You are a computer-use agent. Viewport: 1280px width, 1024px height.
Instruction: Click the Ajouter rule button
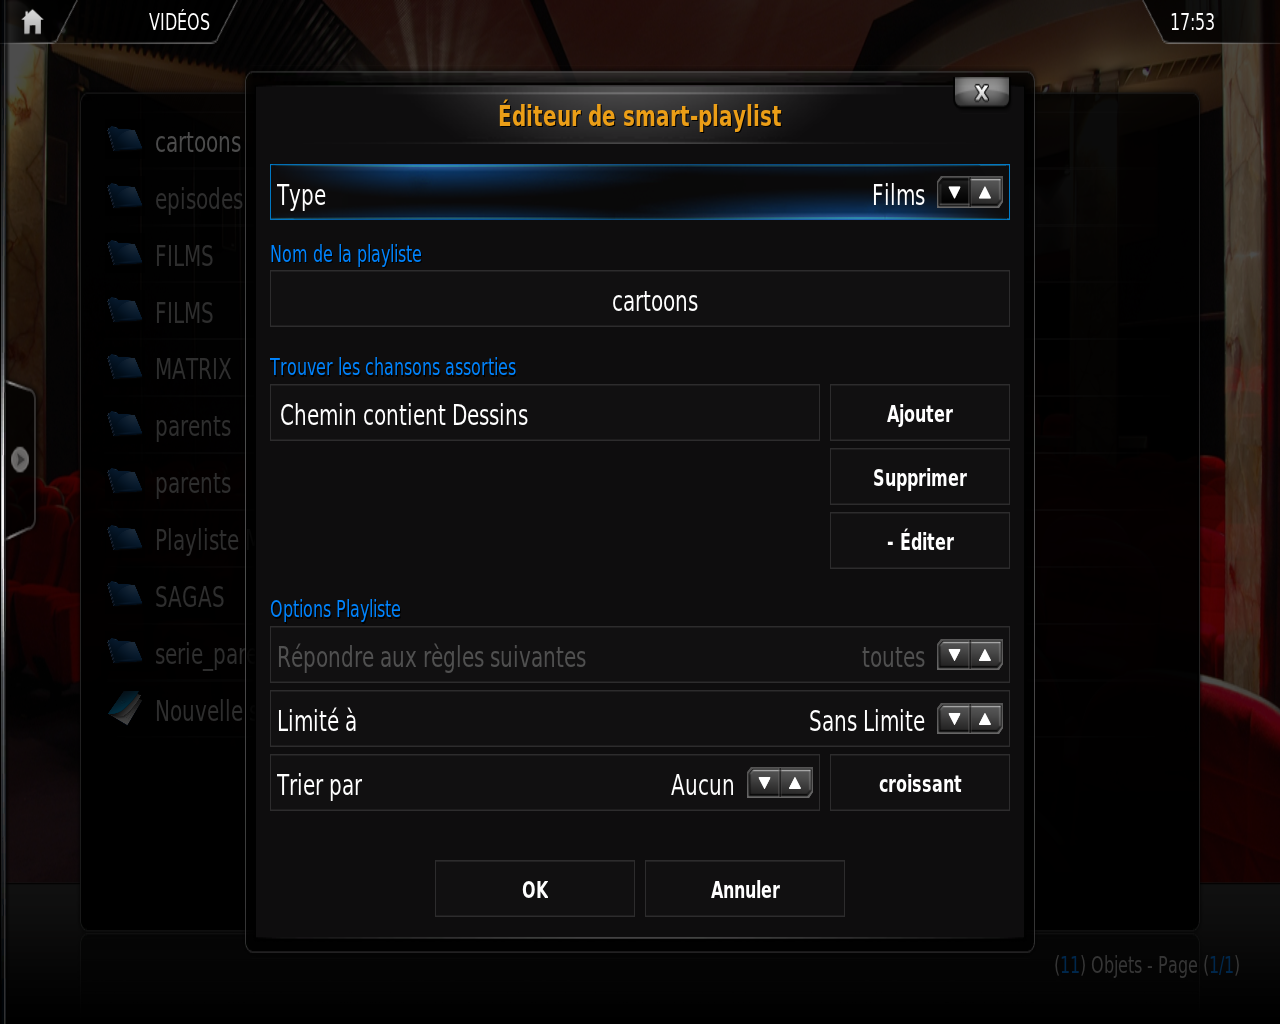coord(920,413)
